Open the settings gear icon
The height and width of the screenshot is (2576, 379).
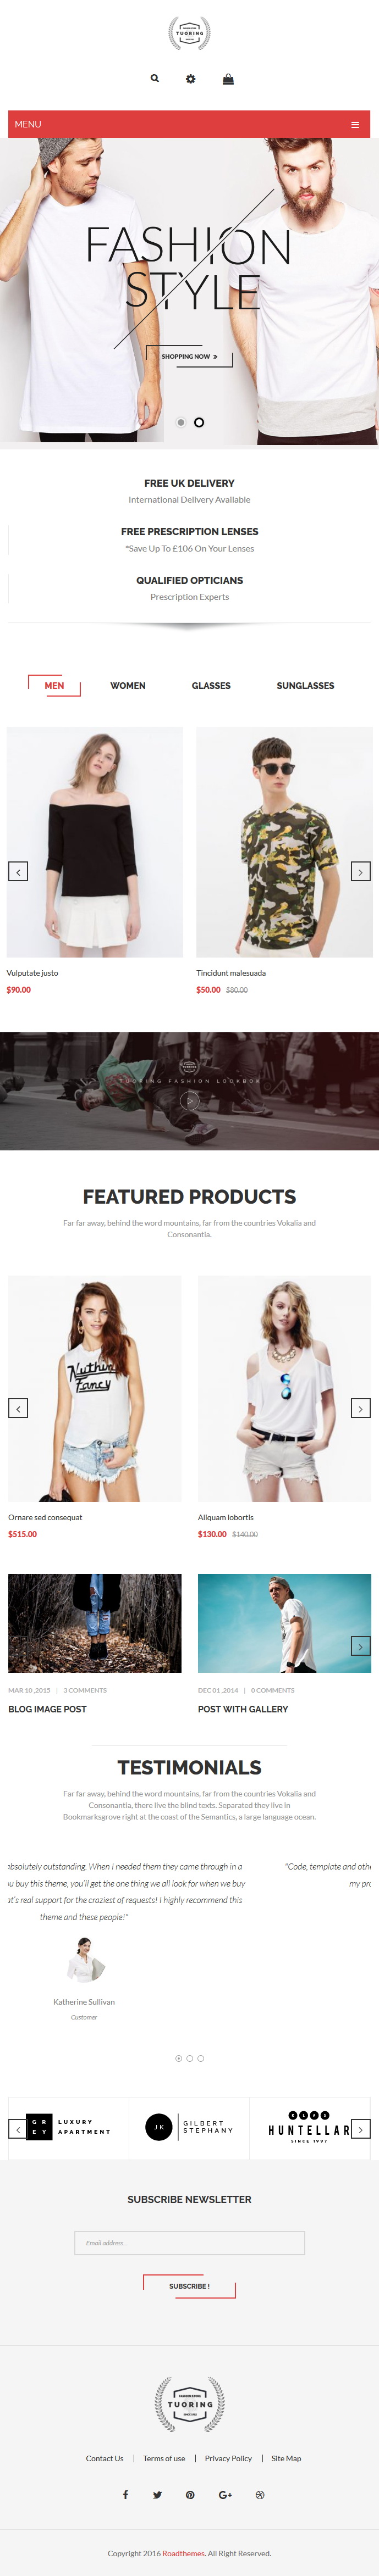click(190, 79)
